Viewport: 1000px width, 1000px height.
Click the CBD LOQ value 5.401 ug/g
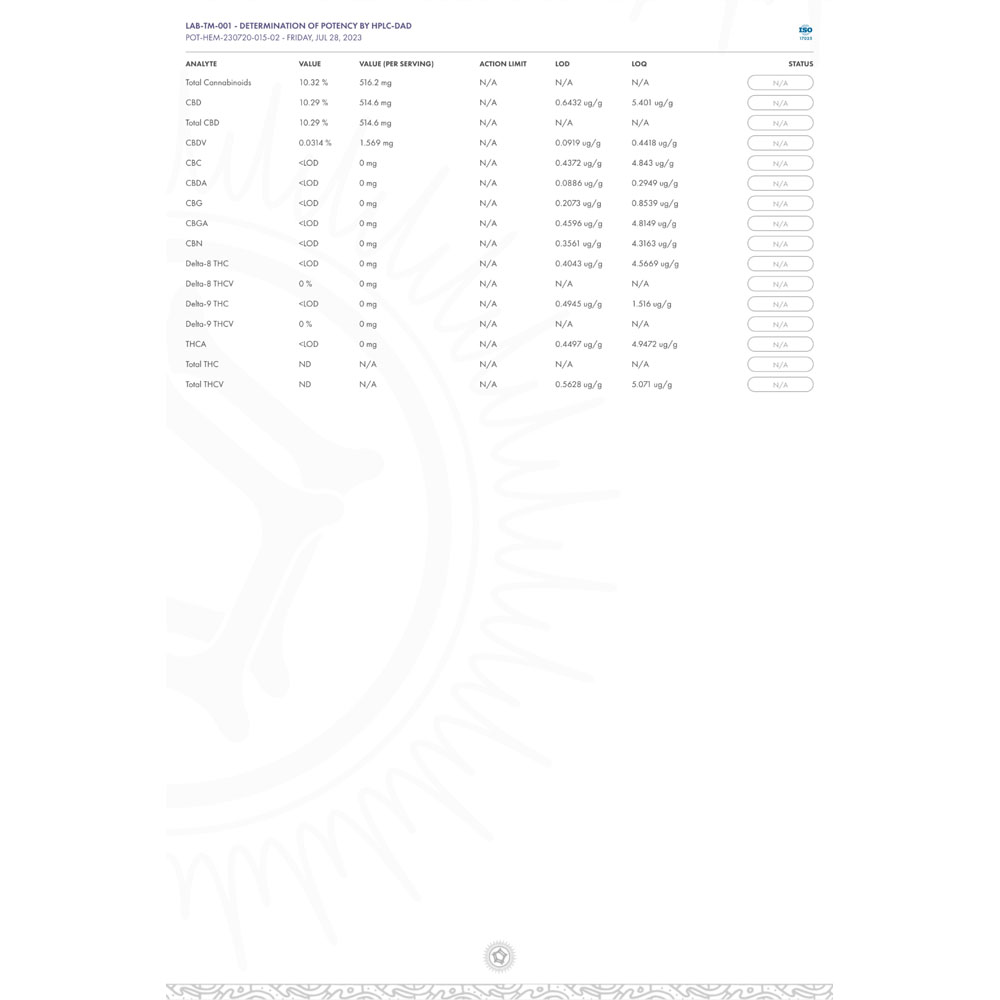pyautogui.click(x=652, y=102)
